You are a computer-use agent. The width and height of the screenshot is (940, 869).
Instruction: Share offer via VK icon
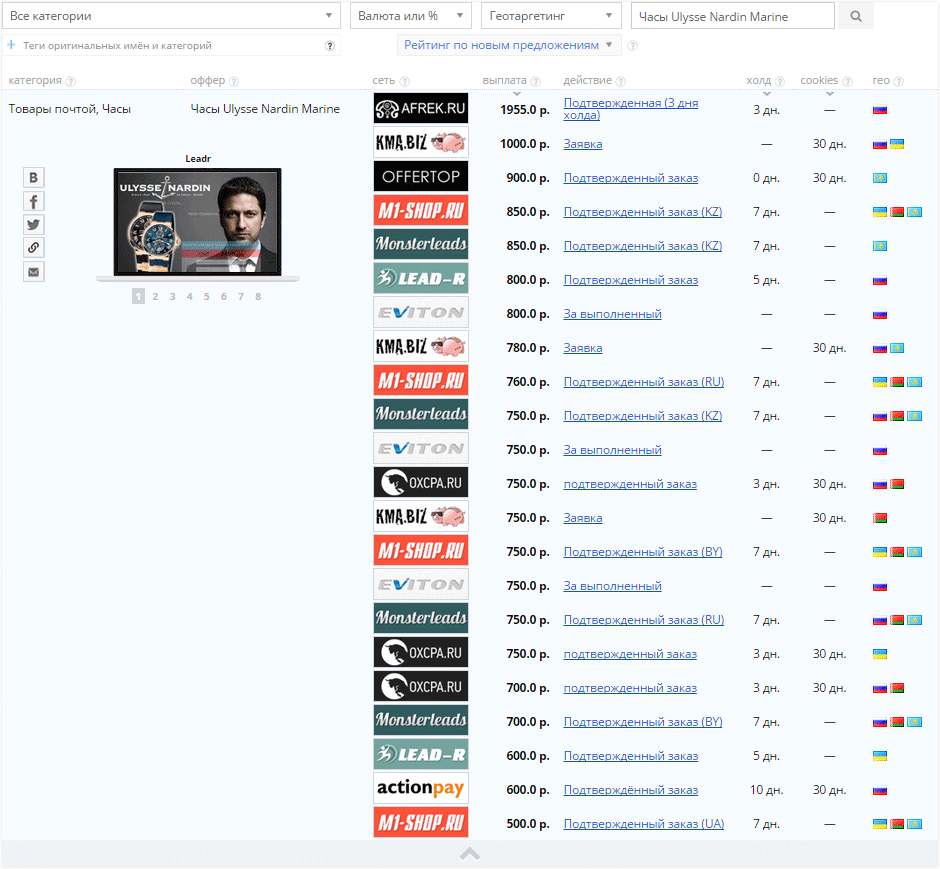[34, 177]
